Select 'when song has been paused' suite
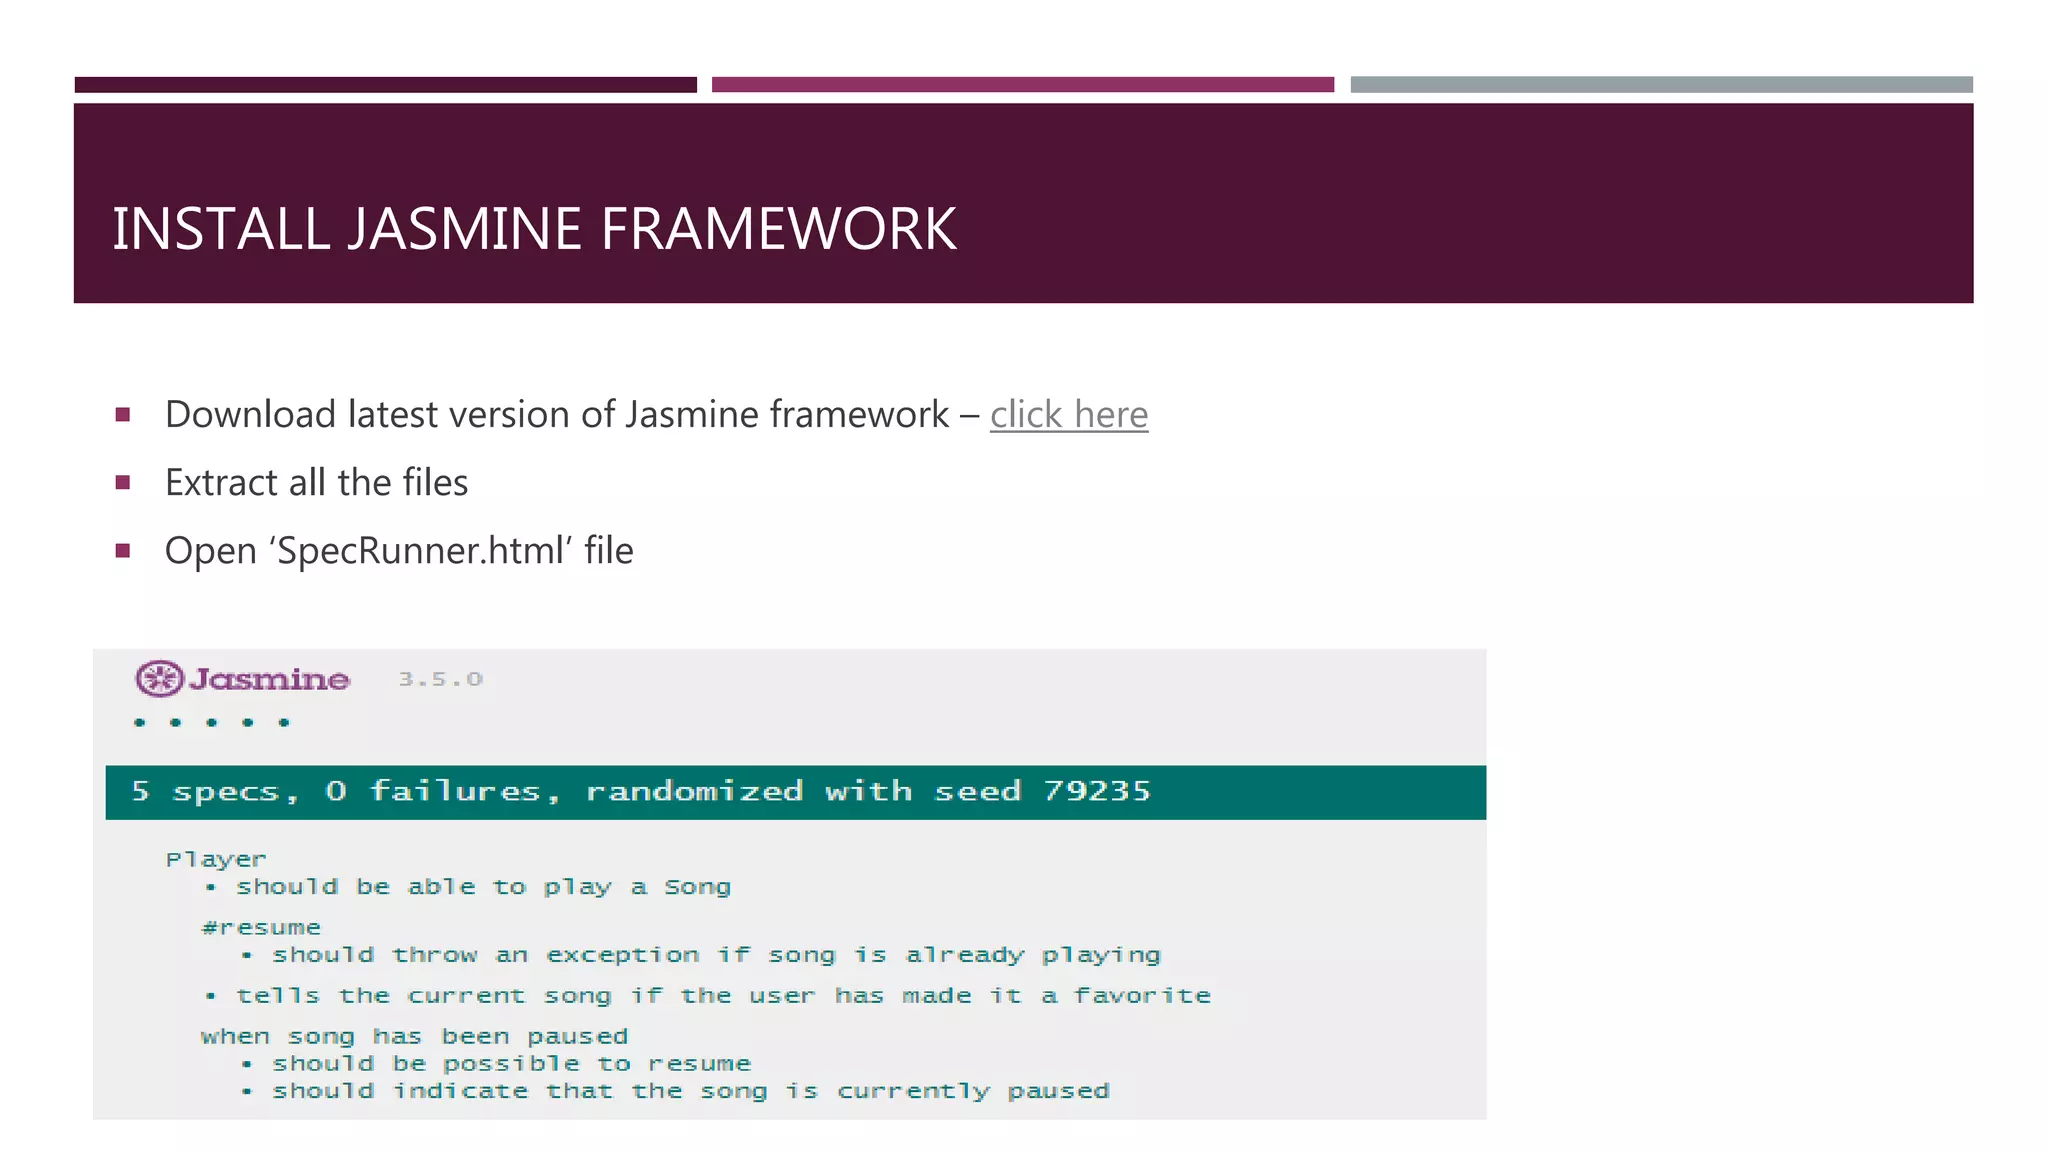Image resolution: width=2048 pixels, height=1152 pixels. pos(414,1036)
